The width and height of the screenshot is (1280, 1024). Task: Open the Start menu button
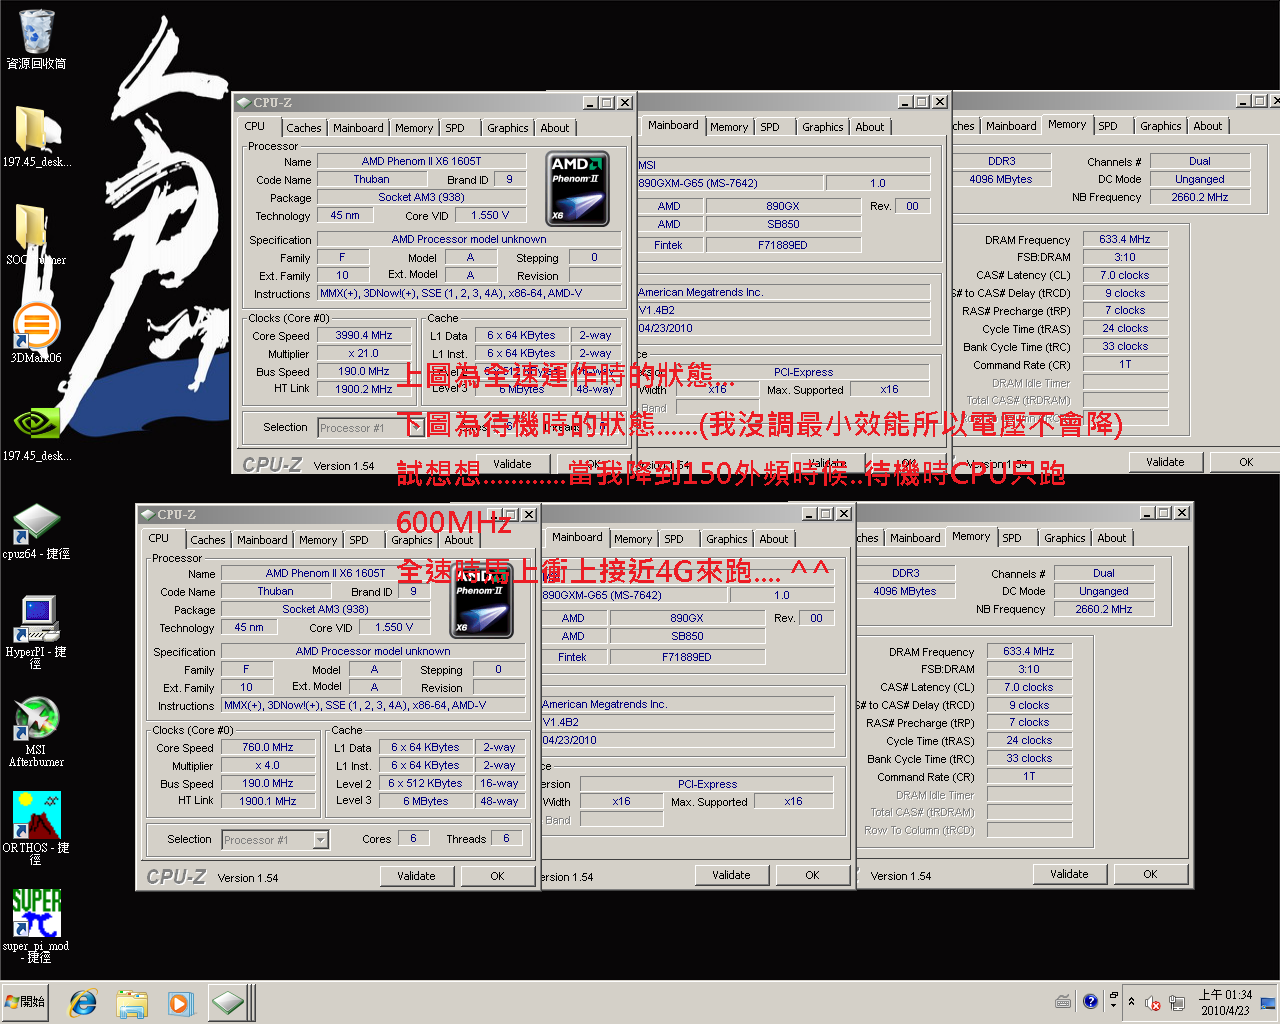(x=25, y=1002)
